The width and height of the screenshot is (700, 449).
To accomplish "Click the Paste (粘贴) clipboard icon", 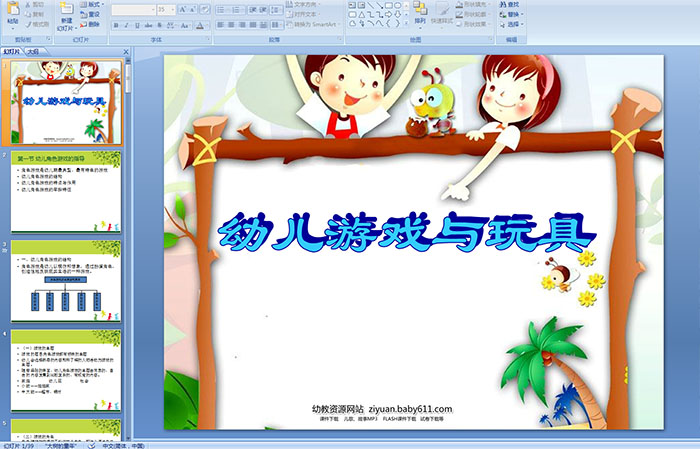I will click(x=13, y=8).
